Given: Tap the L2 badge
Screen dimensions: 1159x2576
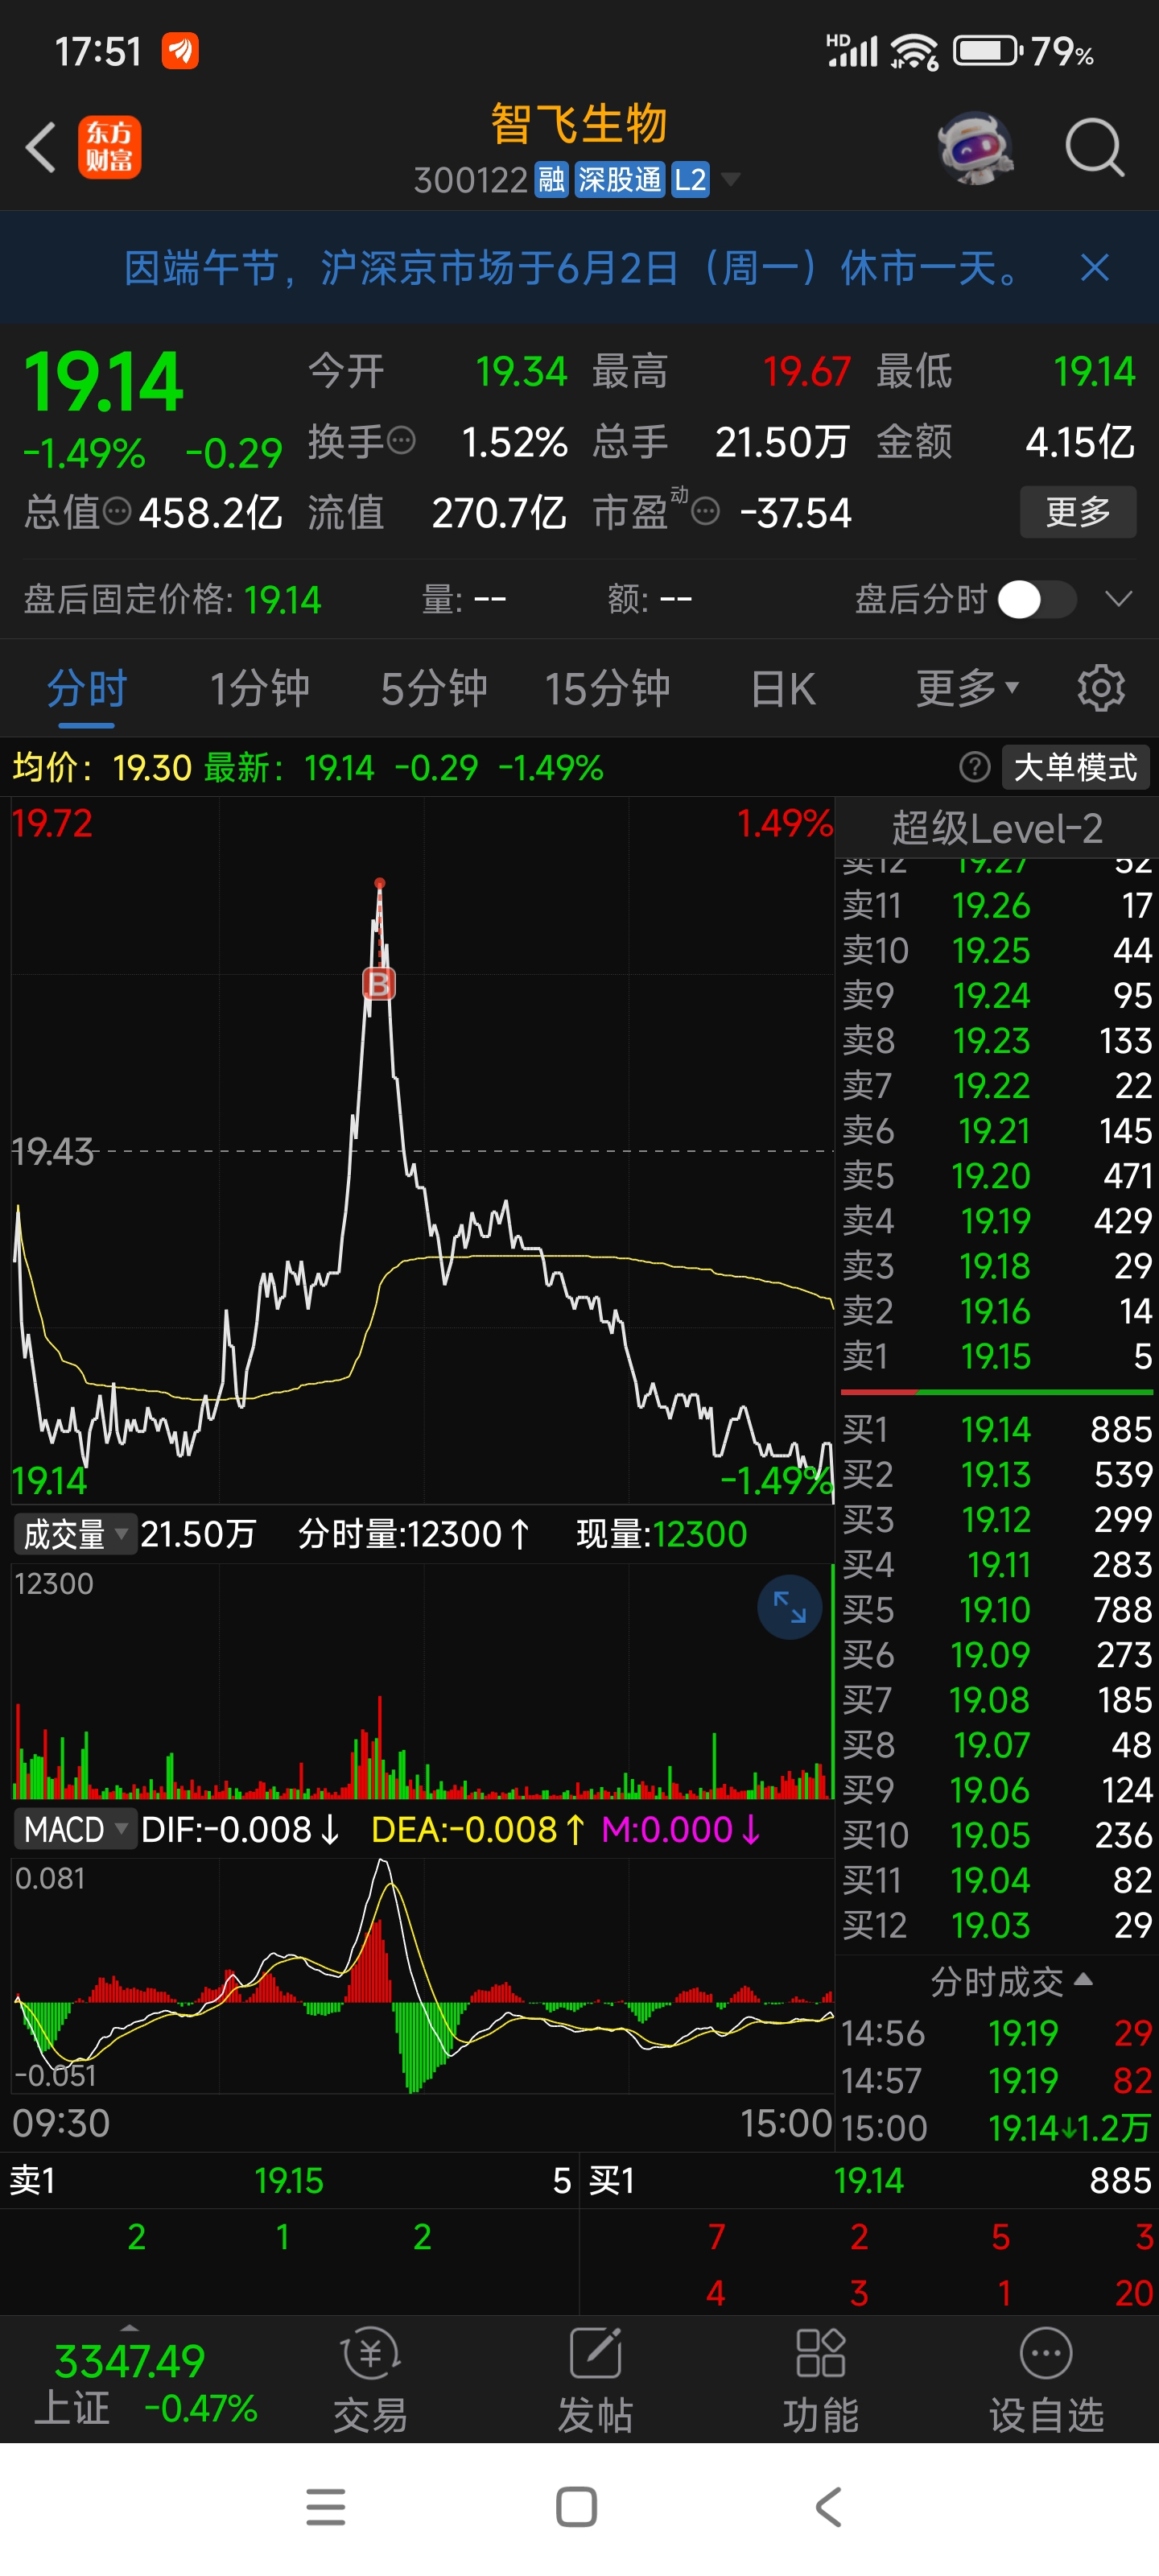Looking at the screenshot, I should [690, 180].
